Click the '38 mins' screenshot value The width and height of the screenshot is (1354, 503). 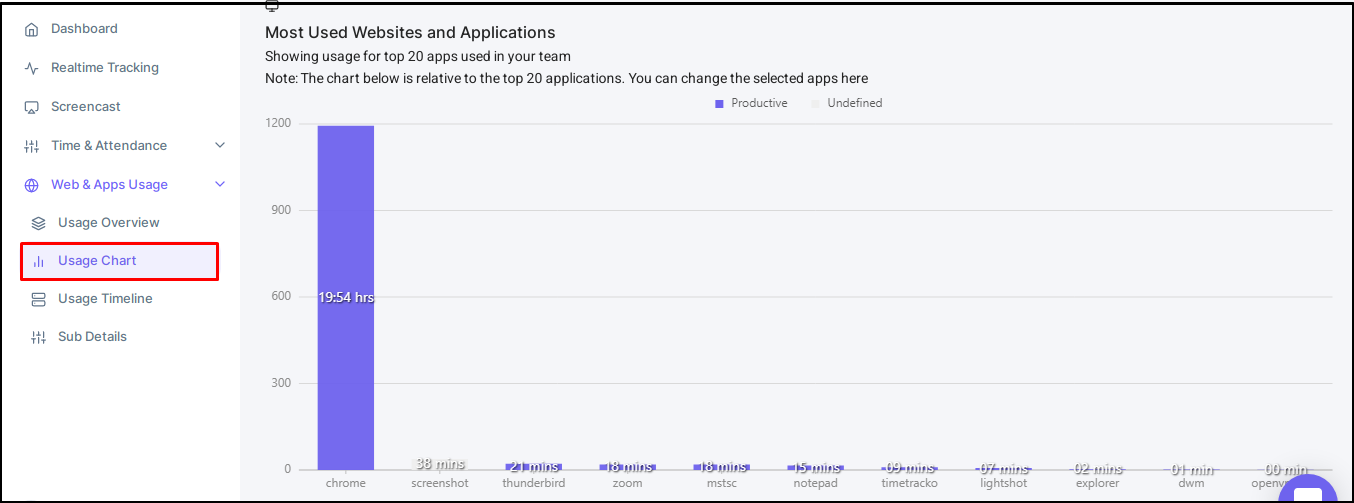pos(440,463)
